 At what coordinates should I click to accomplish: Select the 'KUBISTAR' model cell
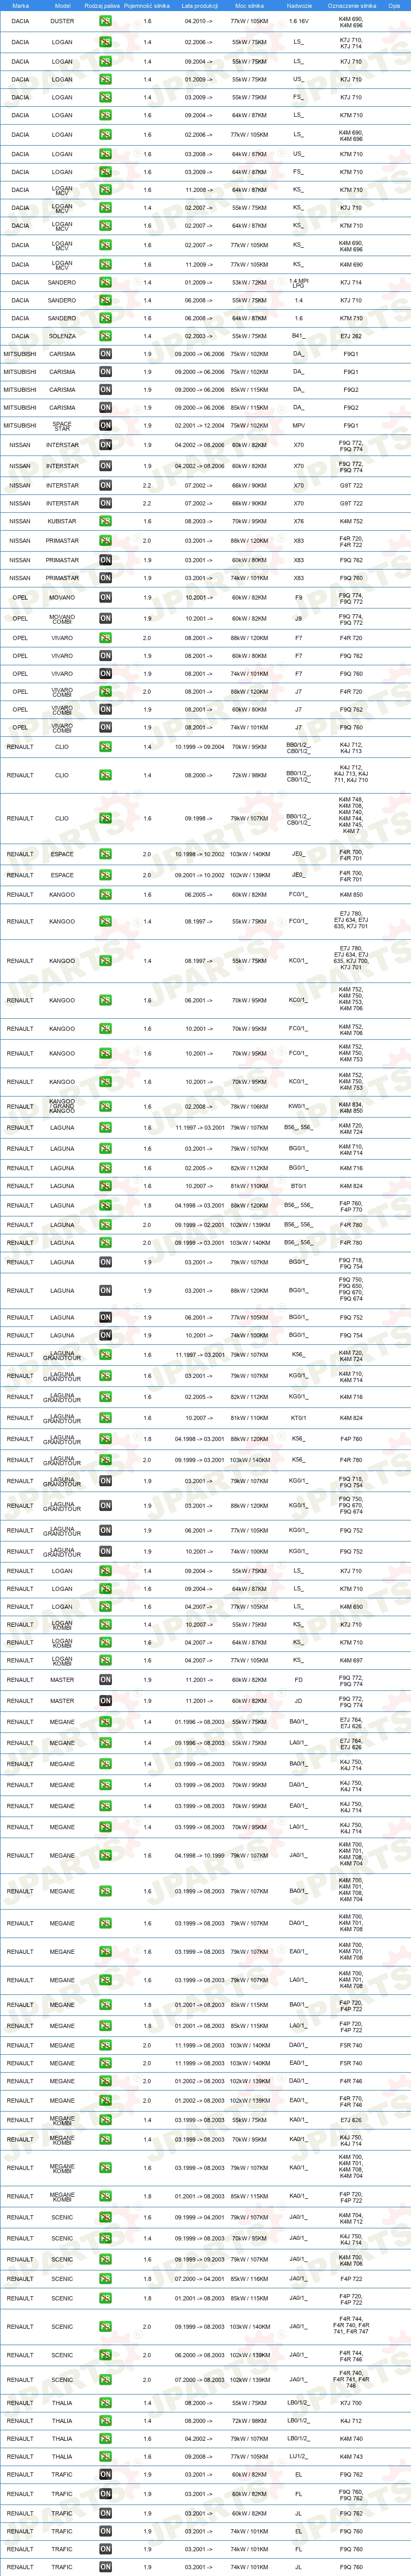point(62,521)
